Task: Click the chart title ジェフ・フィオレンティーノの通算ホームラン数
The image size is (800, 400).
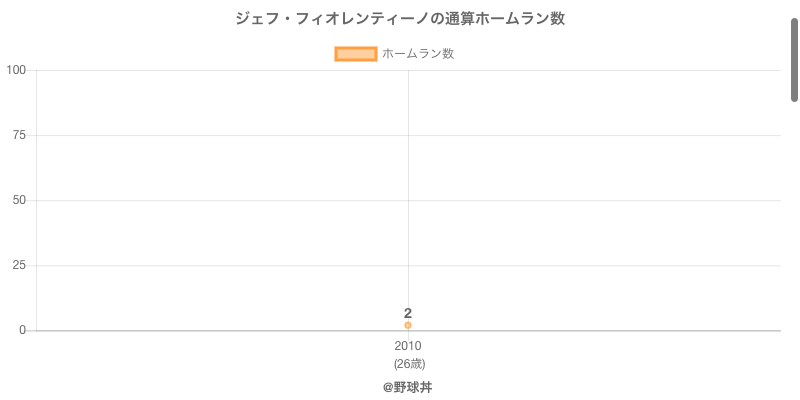Action: (400, 19)
